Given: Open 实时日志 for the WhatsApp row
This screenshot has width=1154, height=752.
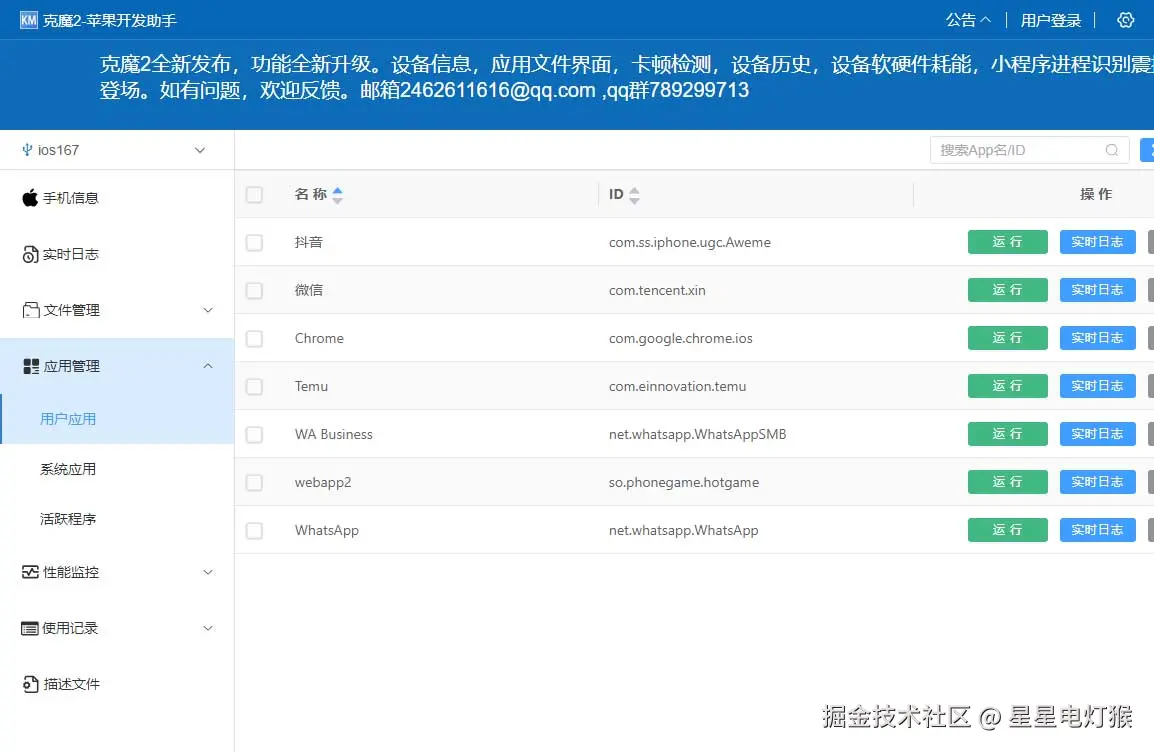Looking at the screenshot, I should point(1097,529).
